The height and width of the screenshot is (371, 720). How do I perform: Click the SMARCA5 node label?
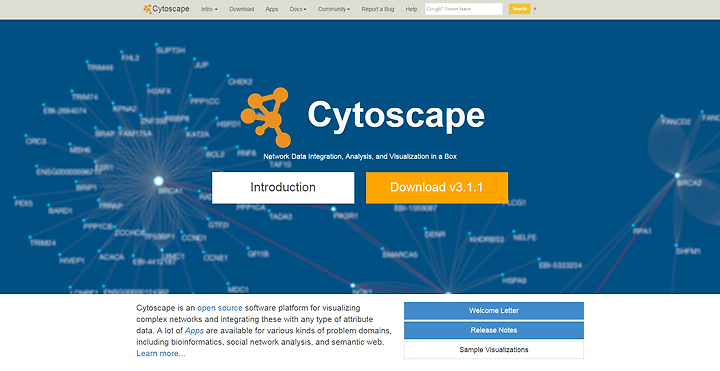[399, 254]
